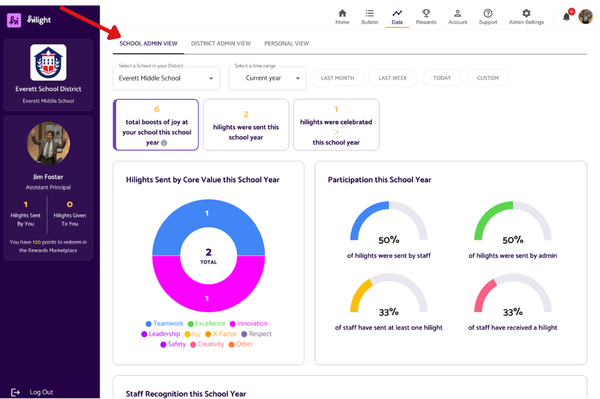Open the Bulletin list icon

coord(369,13)
